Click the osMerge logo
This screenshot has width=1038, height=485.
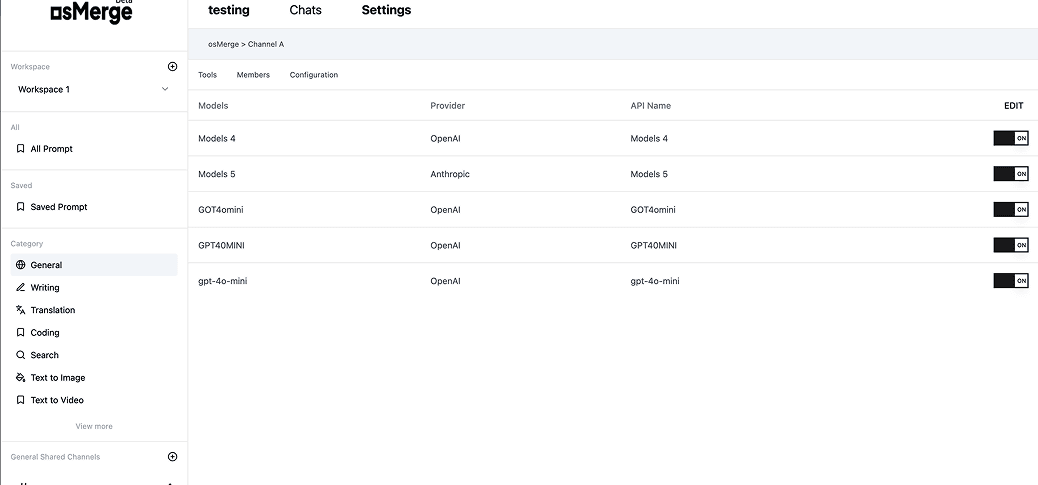tap(91, 12)
